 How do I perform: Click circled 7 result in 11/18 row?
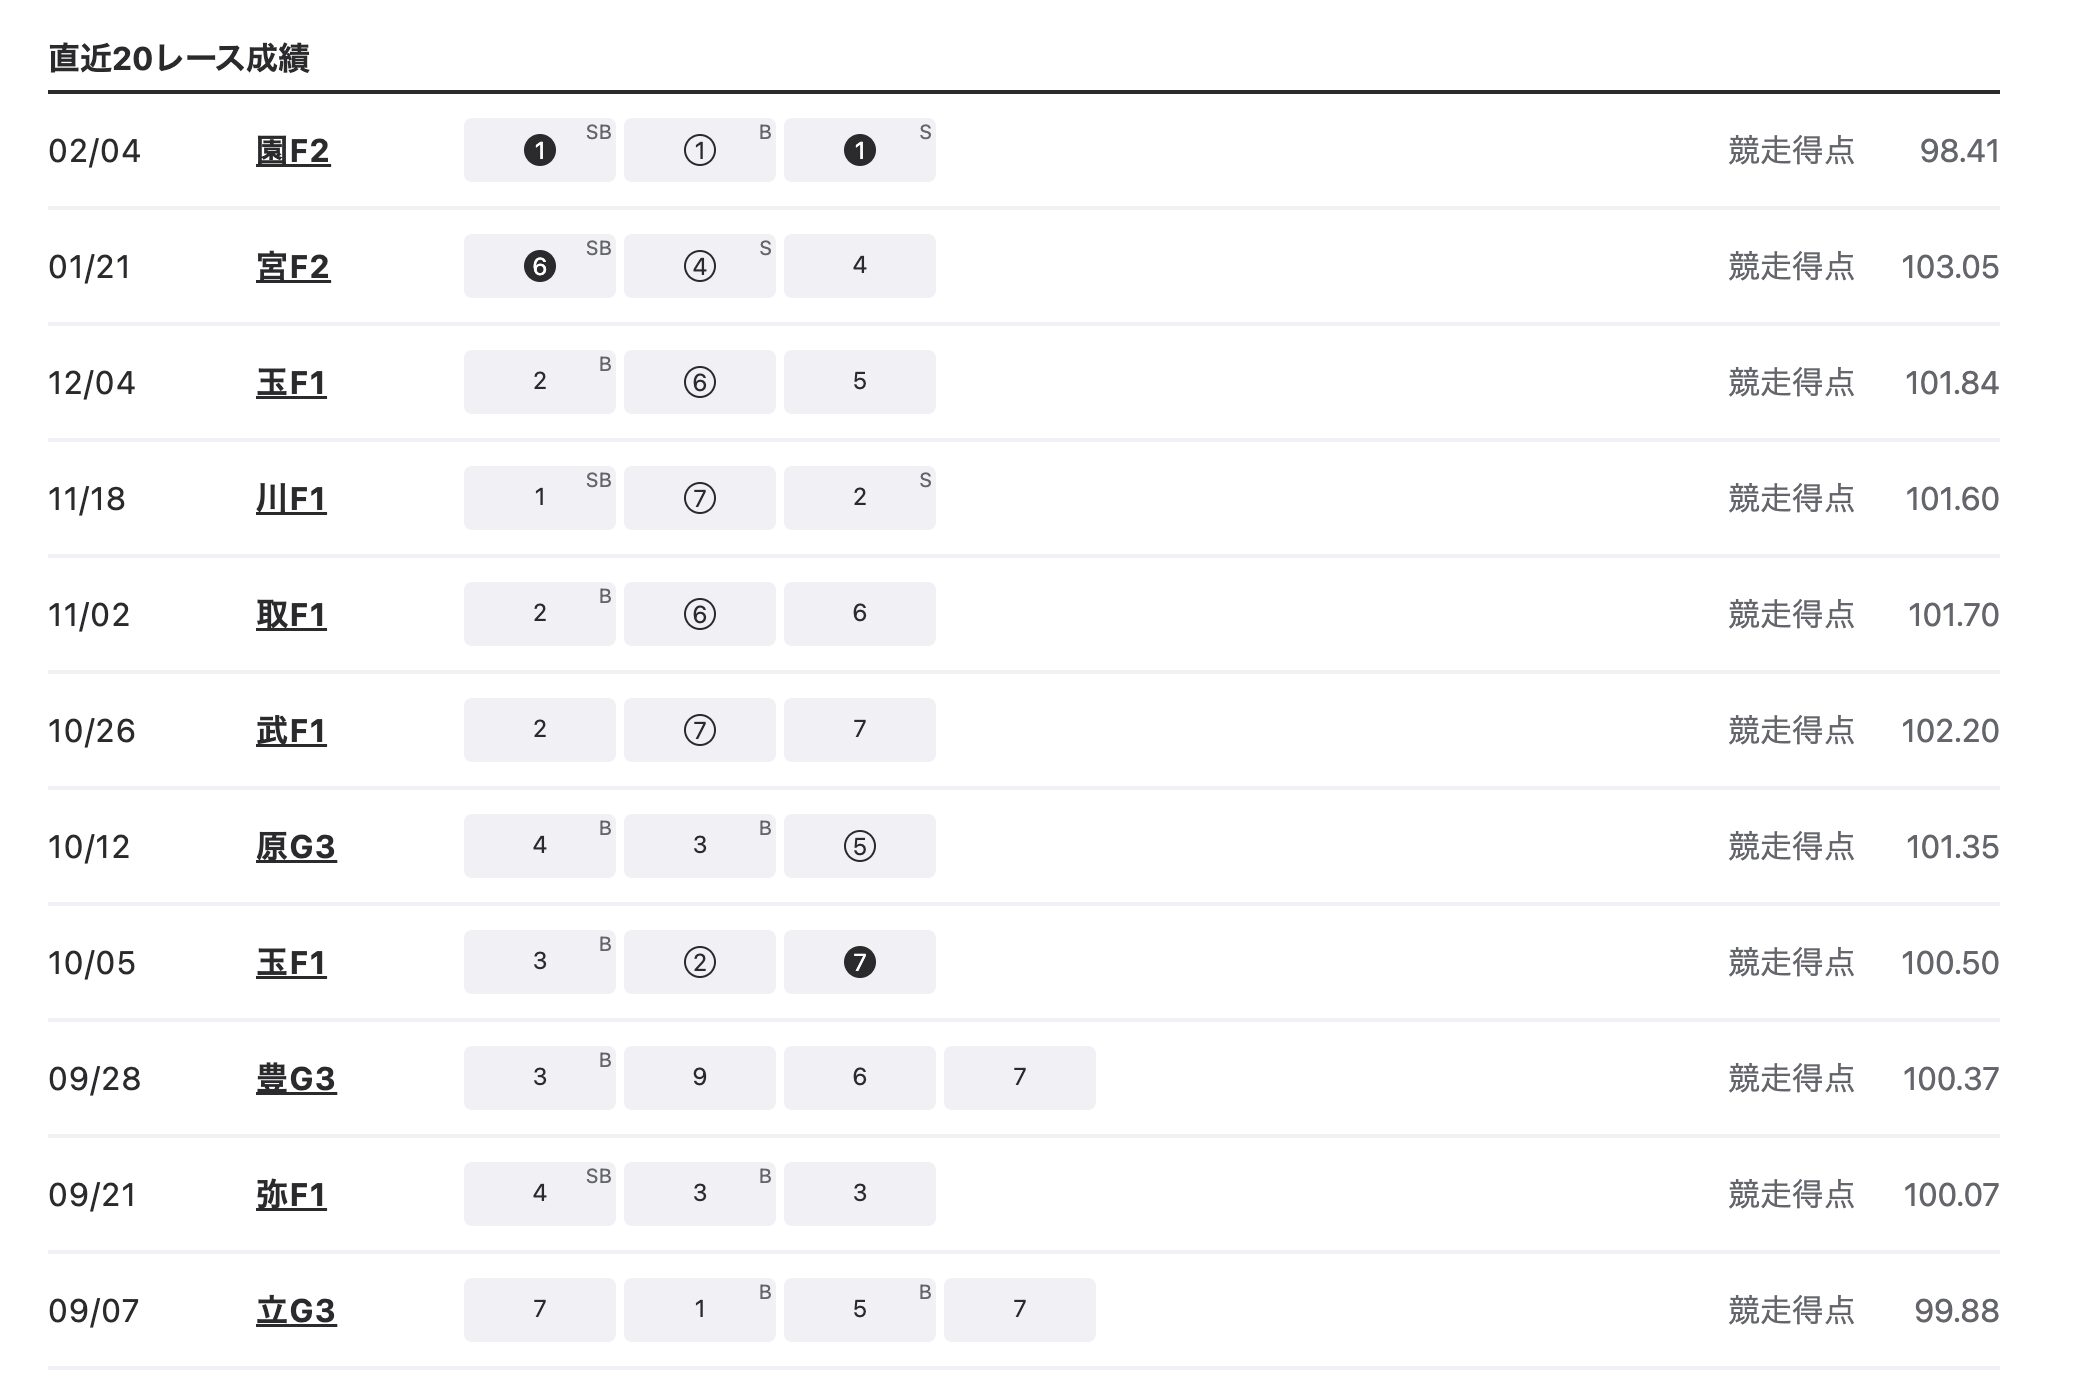(x=700, y=499)
